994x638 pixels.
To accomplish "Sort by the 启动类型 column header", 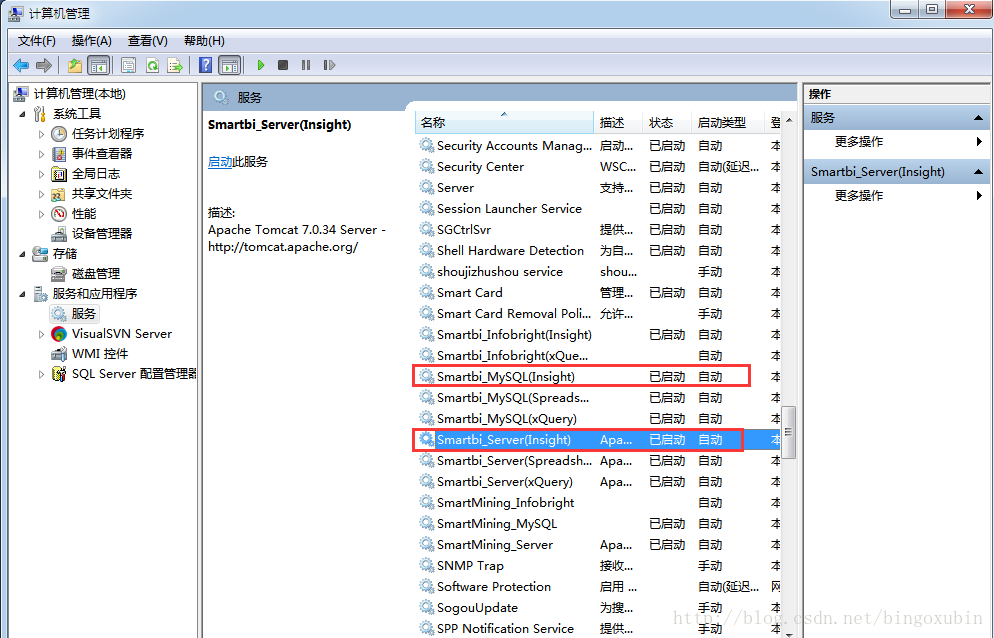I will click(x=728, y=122).
